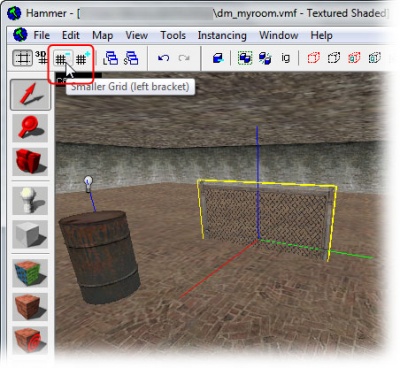Choose the Camera tool
Viewport: 400px width, 368px height.
[30, 161]
